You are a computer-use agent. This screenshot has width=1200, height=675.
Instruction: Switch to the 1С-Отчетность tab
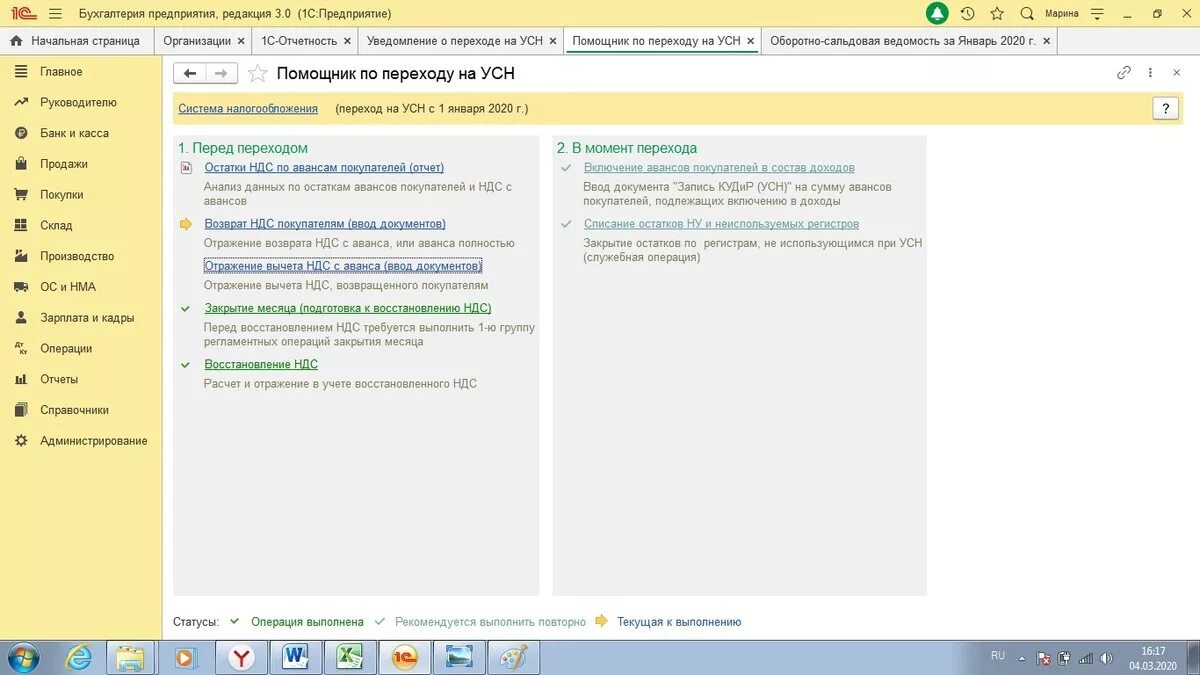[299, 41]
